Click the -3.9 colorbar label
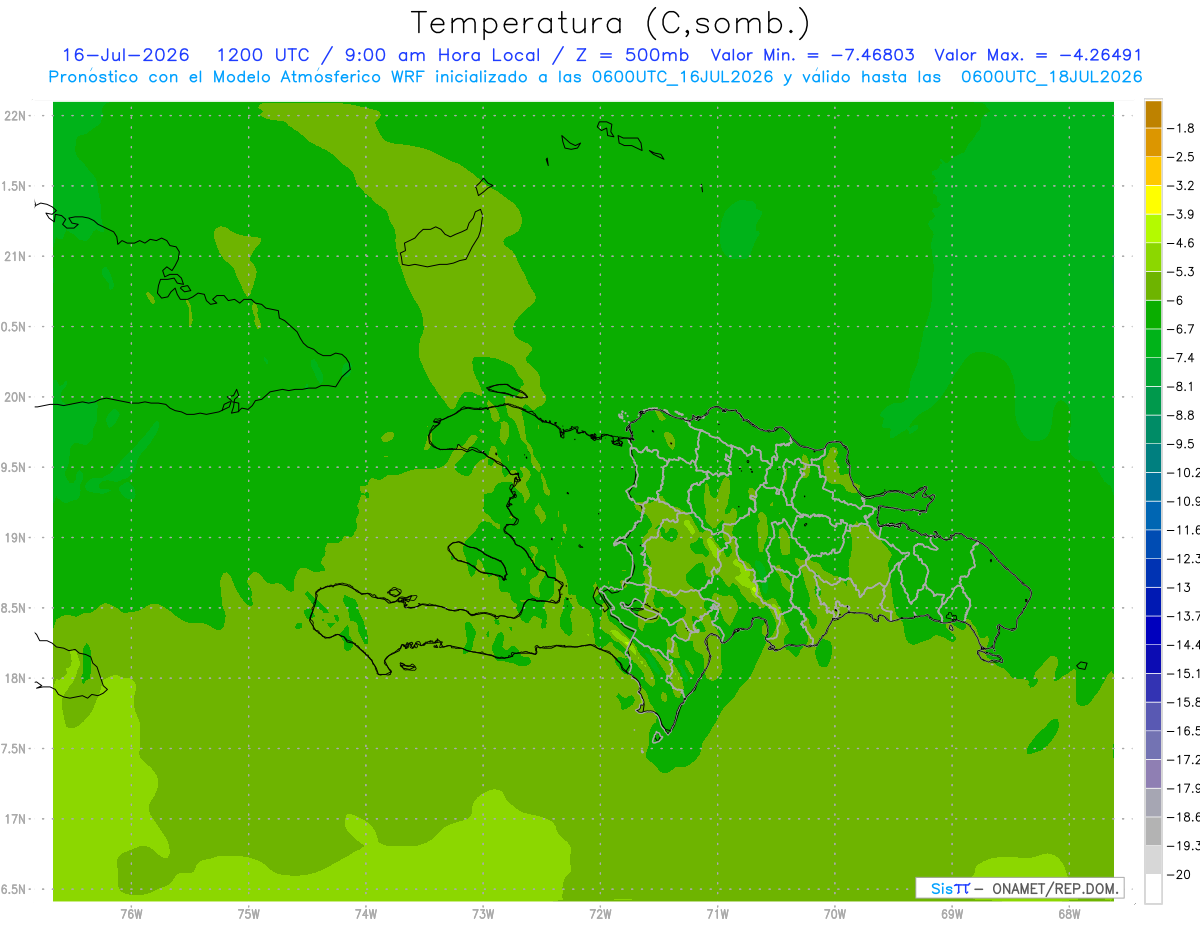This screenshot has width=1200, height=927. 1181,214
